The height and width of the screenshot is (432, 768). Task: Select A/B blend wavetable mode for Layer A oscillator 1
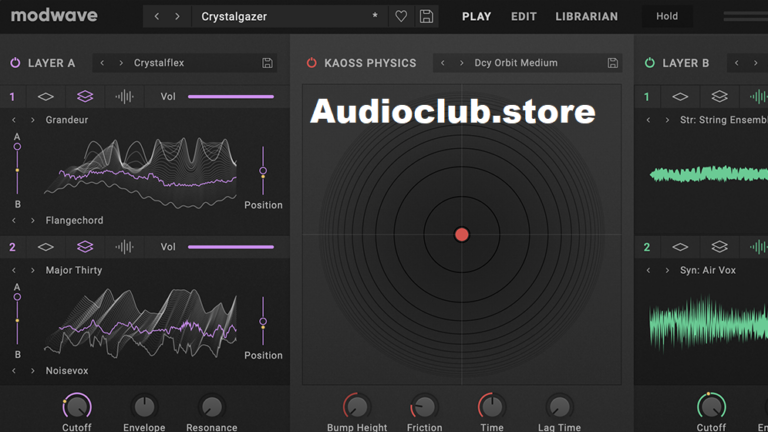85,97
